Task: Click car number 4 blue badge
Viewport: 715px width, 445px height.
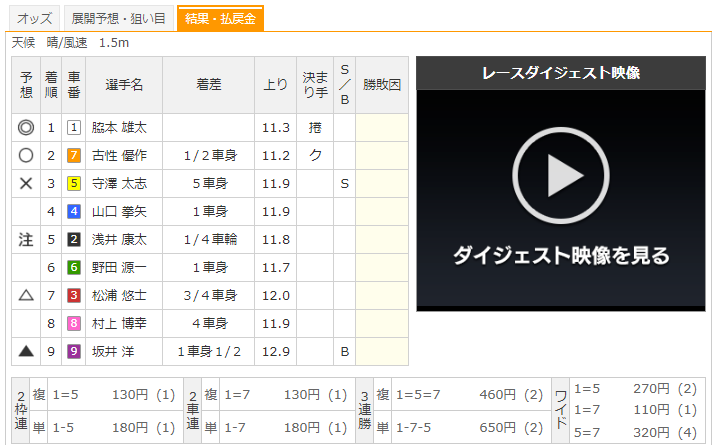Action: pyautogui.click(x=74, y=211)
